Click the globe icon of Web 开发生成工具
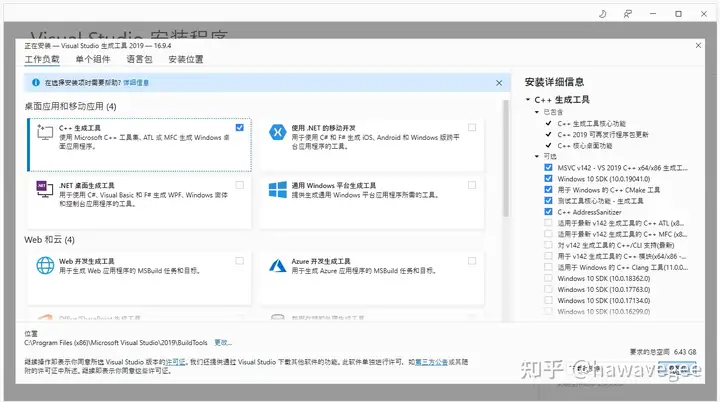The image size is (720, 402). coord(45,265)
